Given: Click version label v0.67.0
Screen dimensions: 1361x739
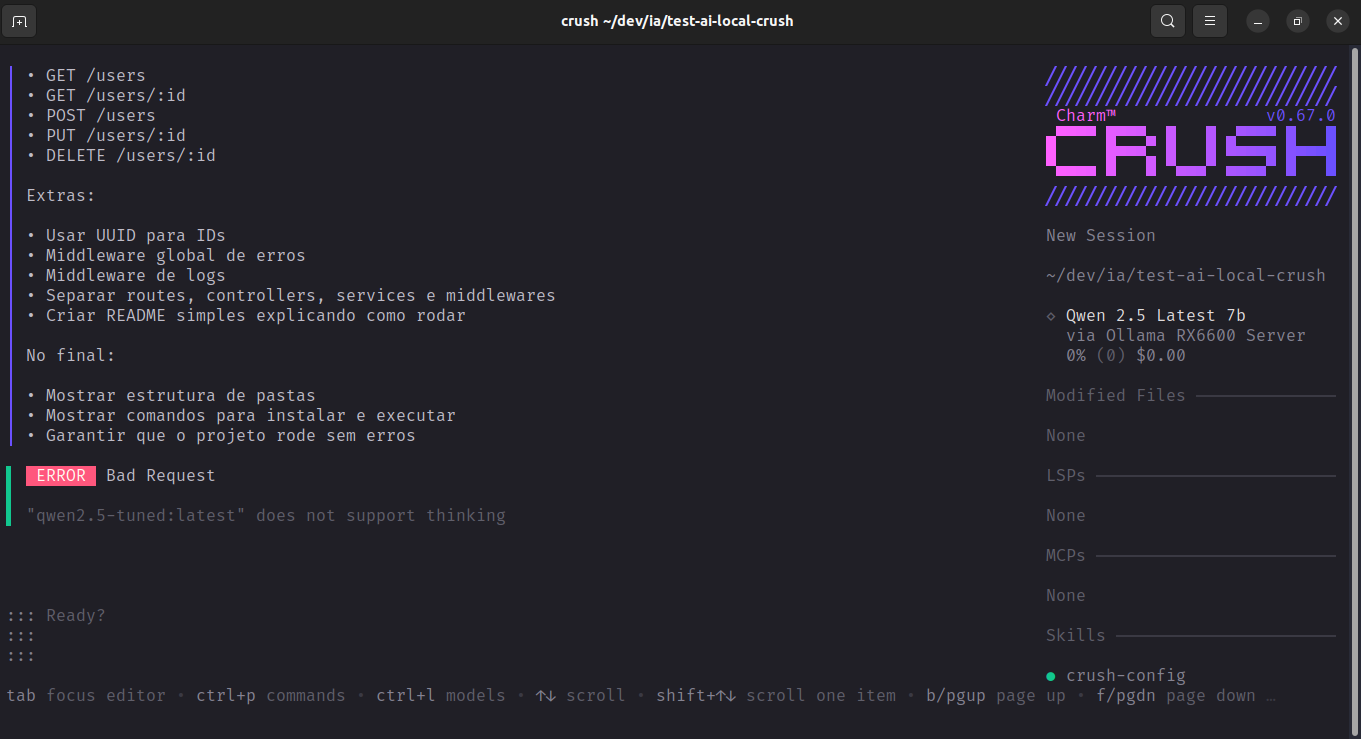Looking at the screenshot, I should [1301, 116].
